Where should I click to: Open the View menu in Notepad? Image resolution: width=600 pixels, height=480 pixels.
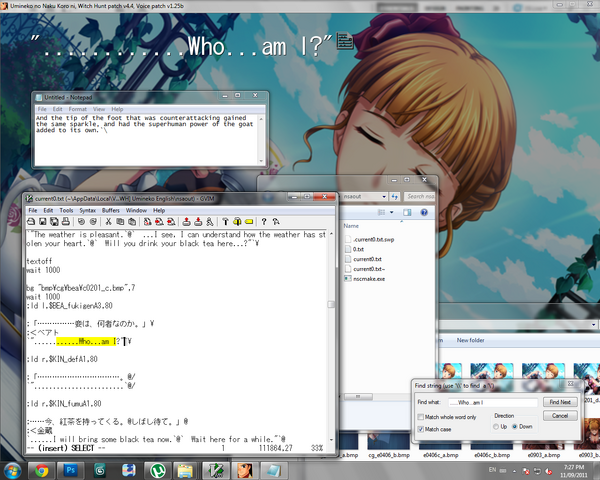(99, 109)
